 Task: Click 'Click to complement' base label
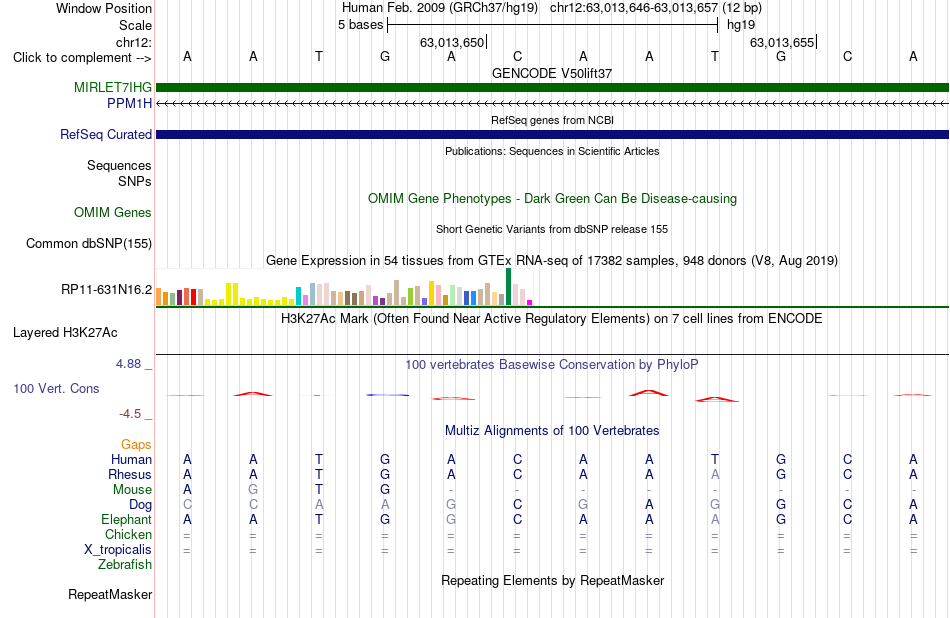[82, 58]
